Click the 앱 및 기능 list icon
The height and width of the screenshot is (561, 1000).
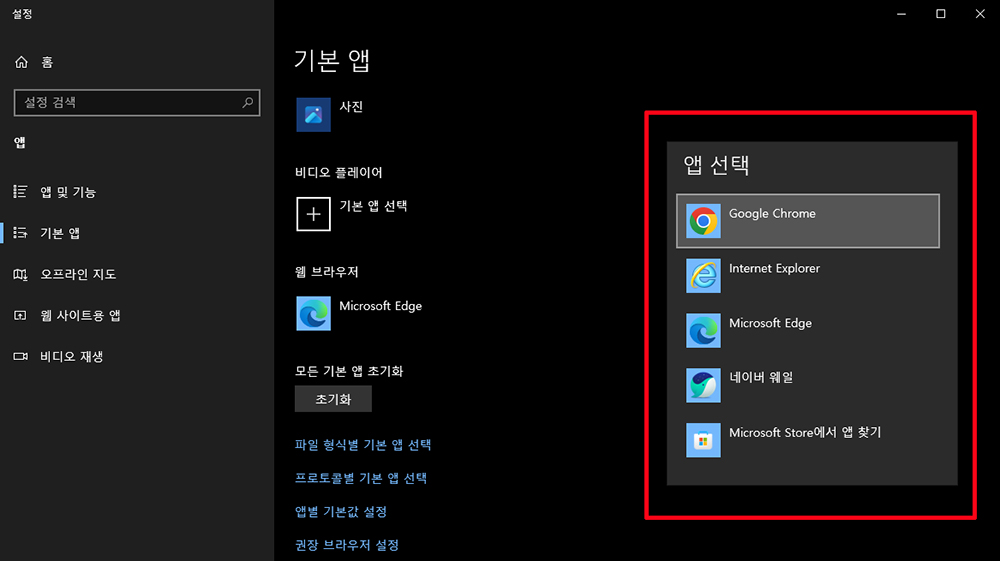coord(20,191)
